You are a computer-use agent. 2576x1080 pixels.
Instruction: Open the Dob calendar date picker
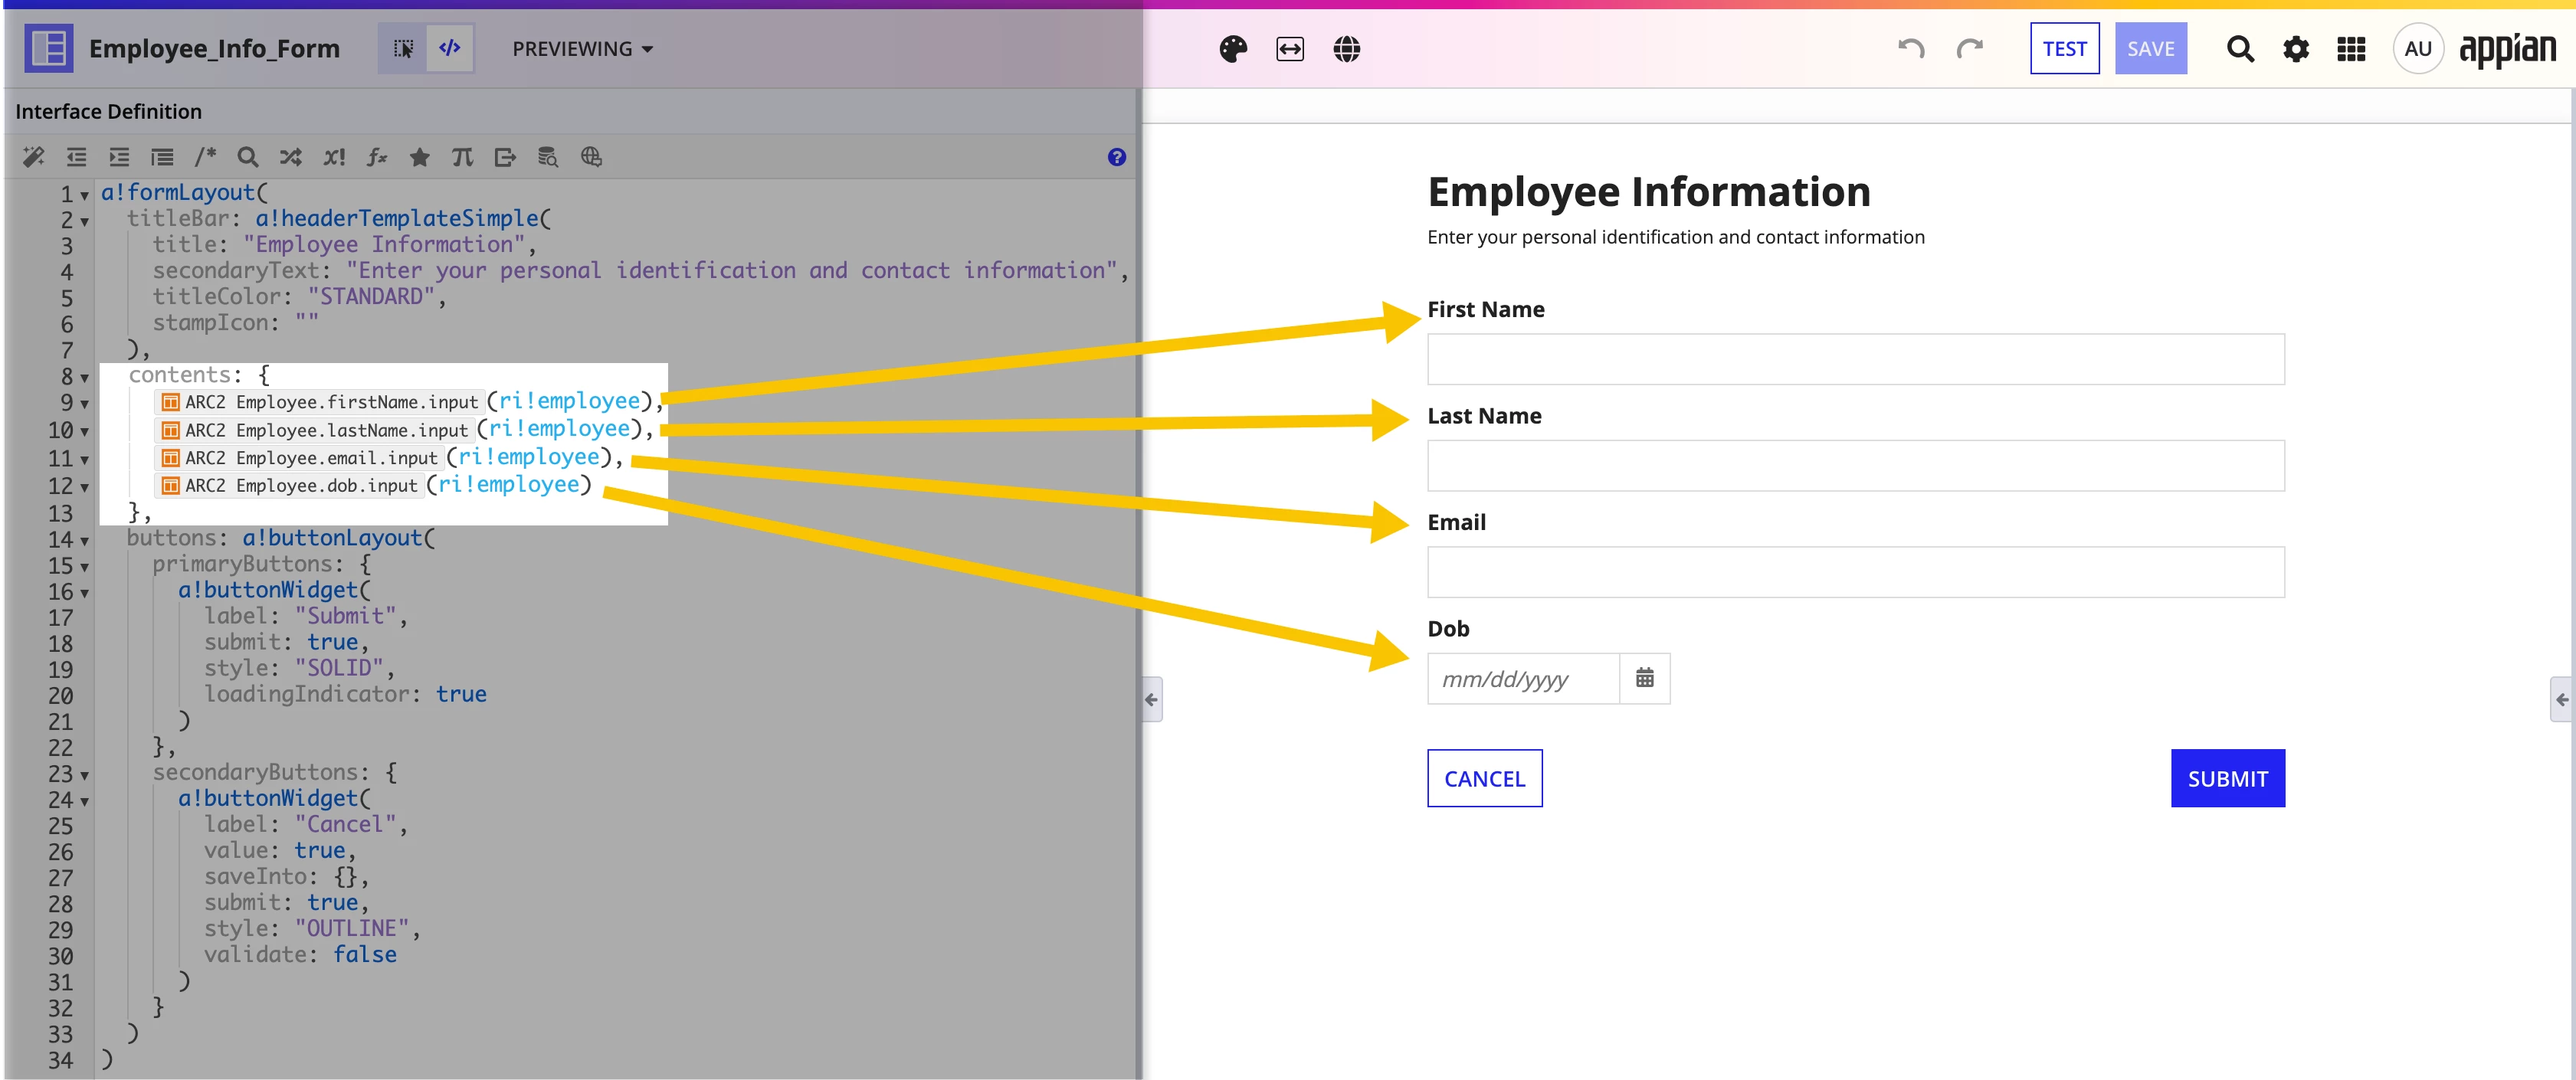coord(1644,678)
